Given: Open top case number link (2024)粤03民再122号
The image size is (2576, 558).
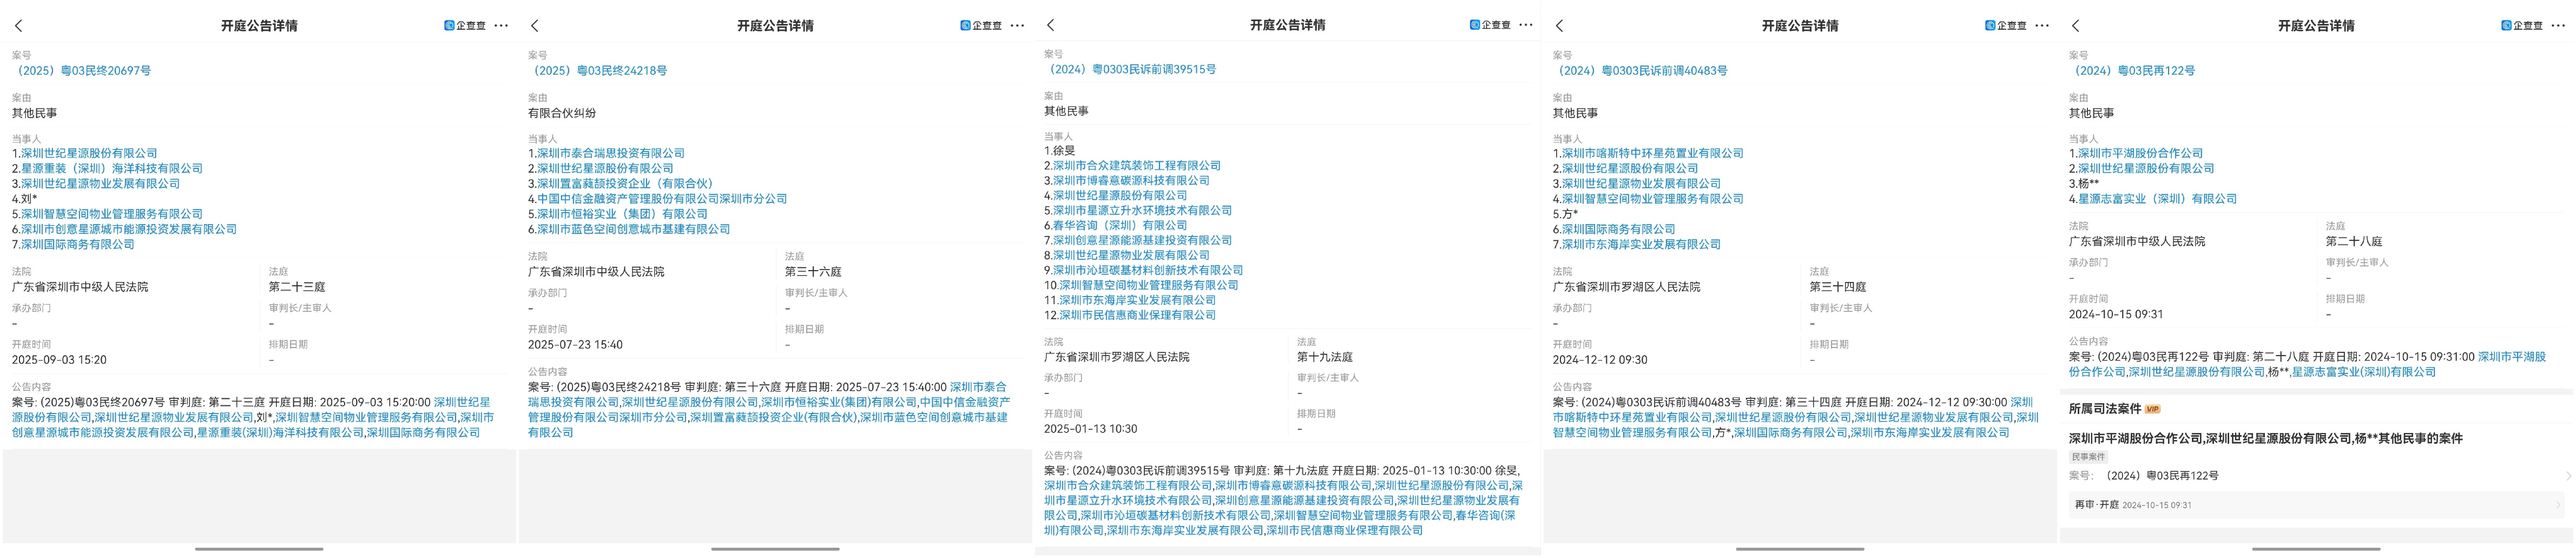Looking at the screenshot, I should (2133, 71).
